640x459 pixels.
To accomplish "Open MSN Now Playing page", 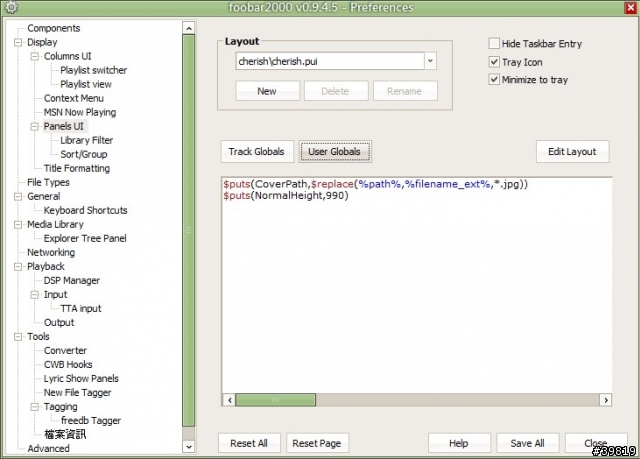I will click(x=80, y=112).
